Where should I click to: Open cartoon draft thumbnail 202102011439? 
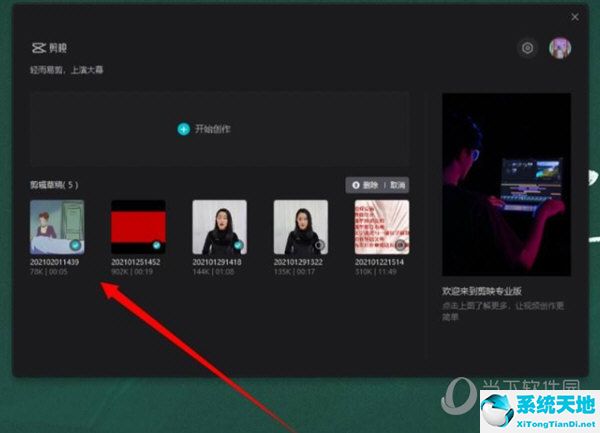tap(56, 226)
